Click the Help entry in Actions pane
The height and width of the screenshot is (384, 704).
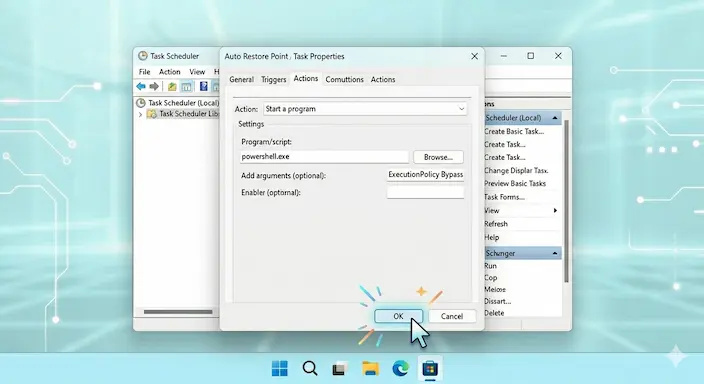[492, 238]
